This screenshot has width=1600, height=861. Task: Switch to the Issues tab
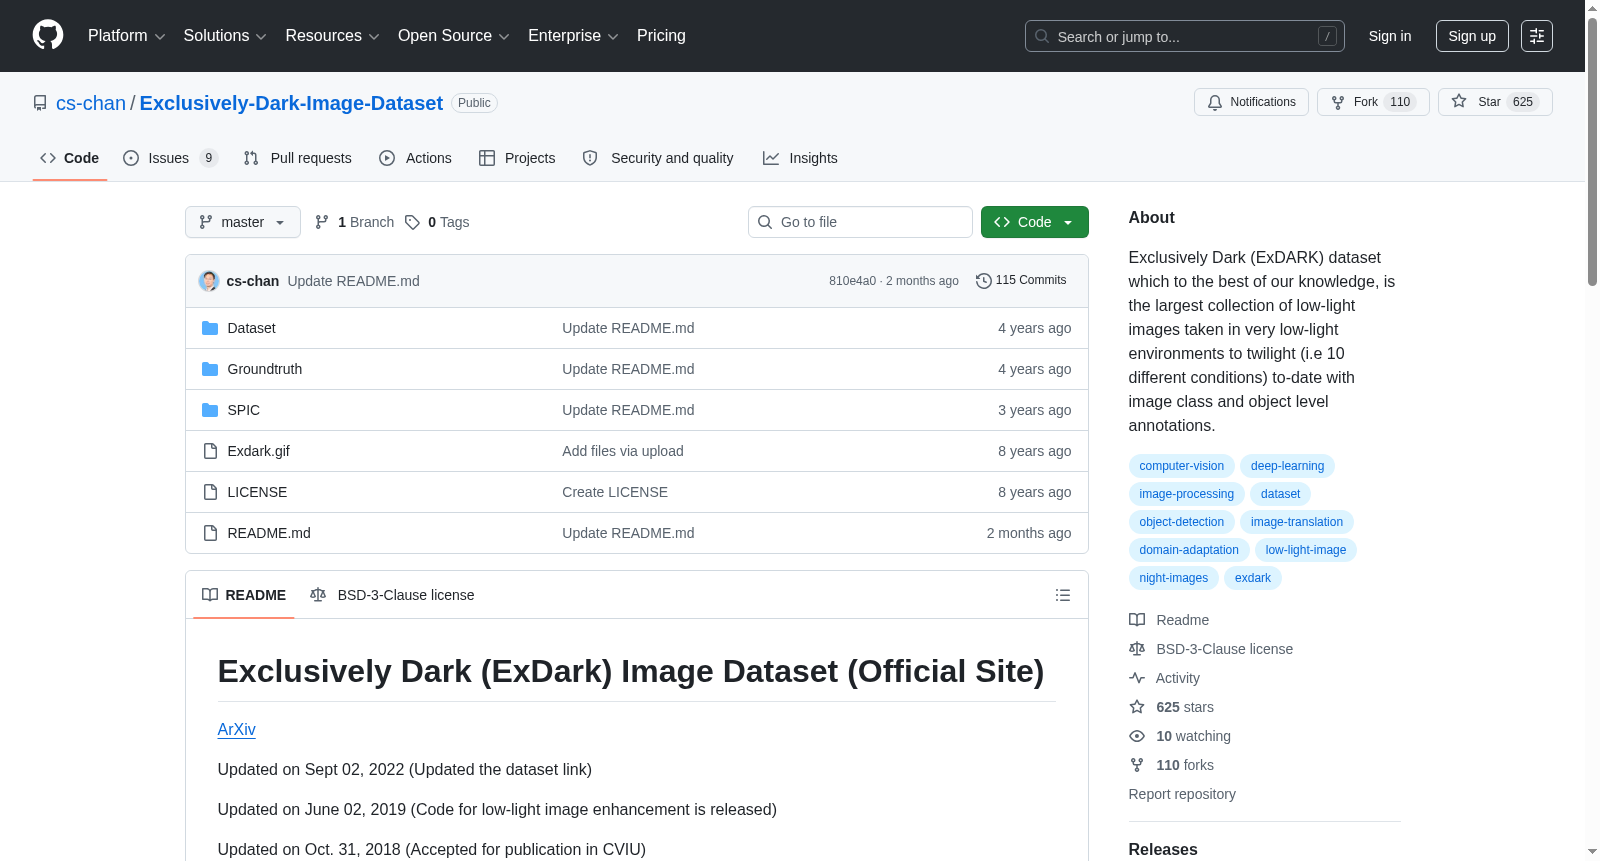coord(170,158)
